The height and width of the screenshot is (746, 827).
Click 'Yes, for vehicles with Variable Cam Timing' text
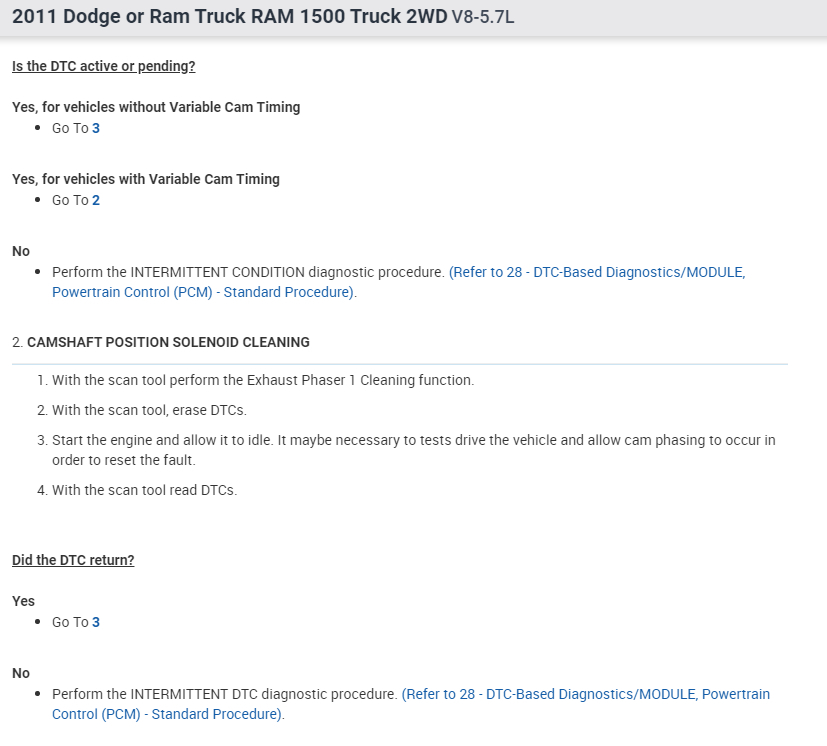146,179
